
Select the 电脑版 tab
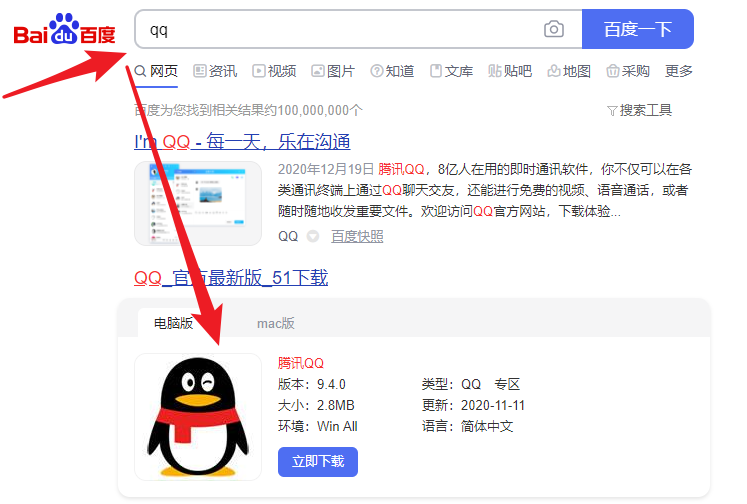[173, 323]
